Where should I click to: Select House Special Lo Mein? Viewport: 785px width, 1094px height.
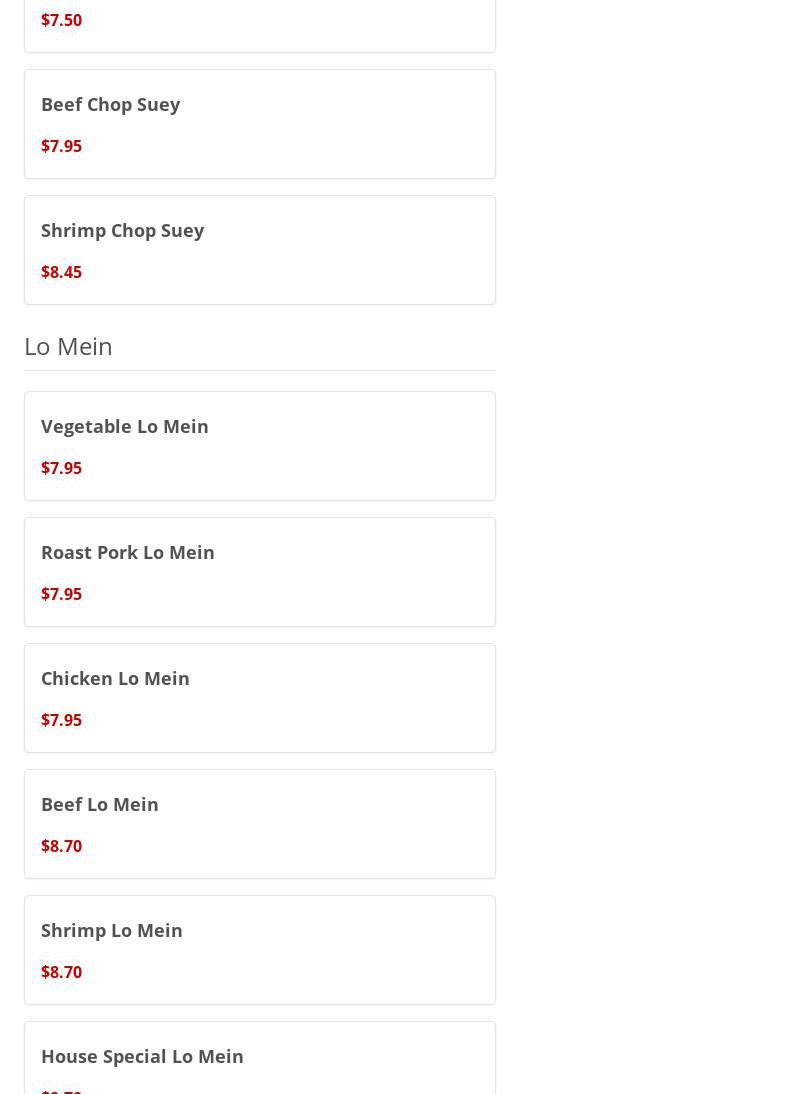point(142,1056)
